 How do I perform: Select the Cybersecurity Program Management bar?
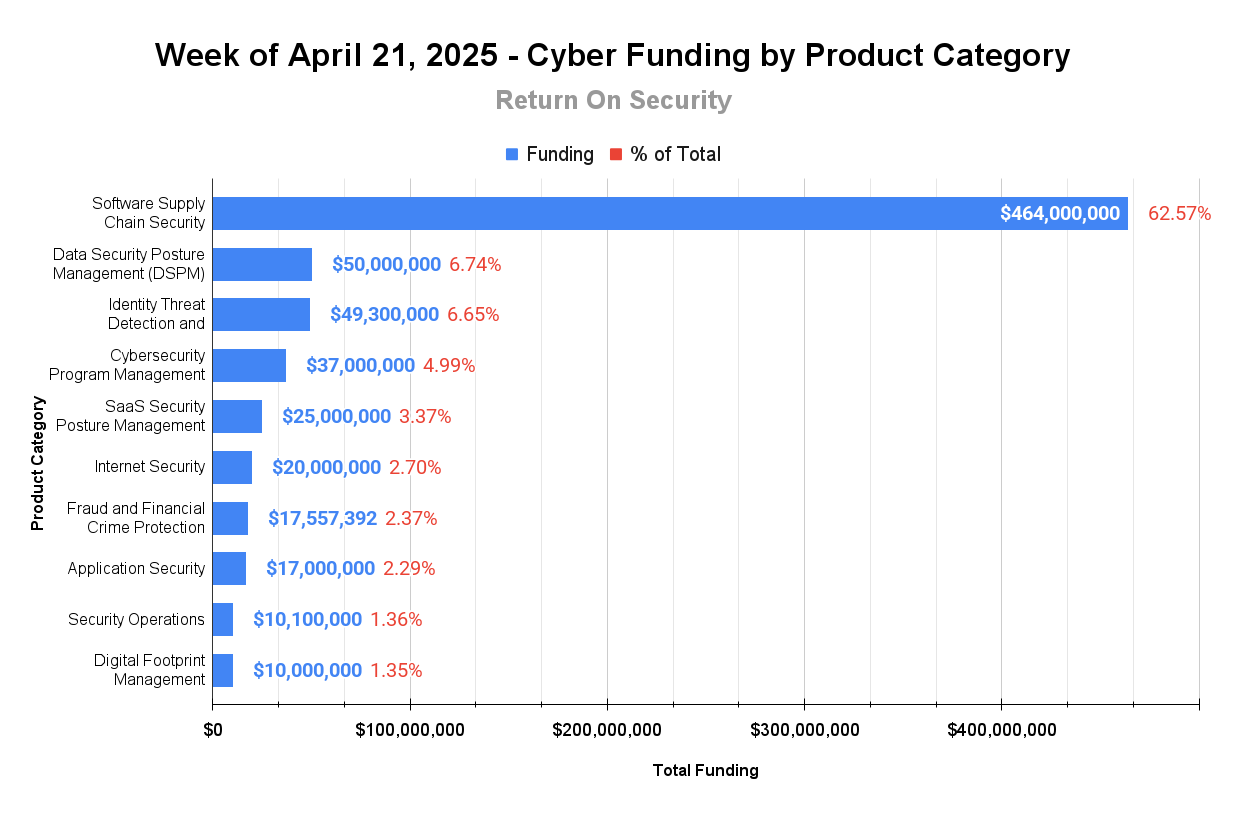249,365
